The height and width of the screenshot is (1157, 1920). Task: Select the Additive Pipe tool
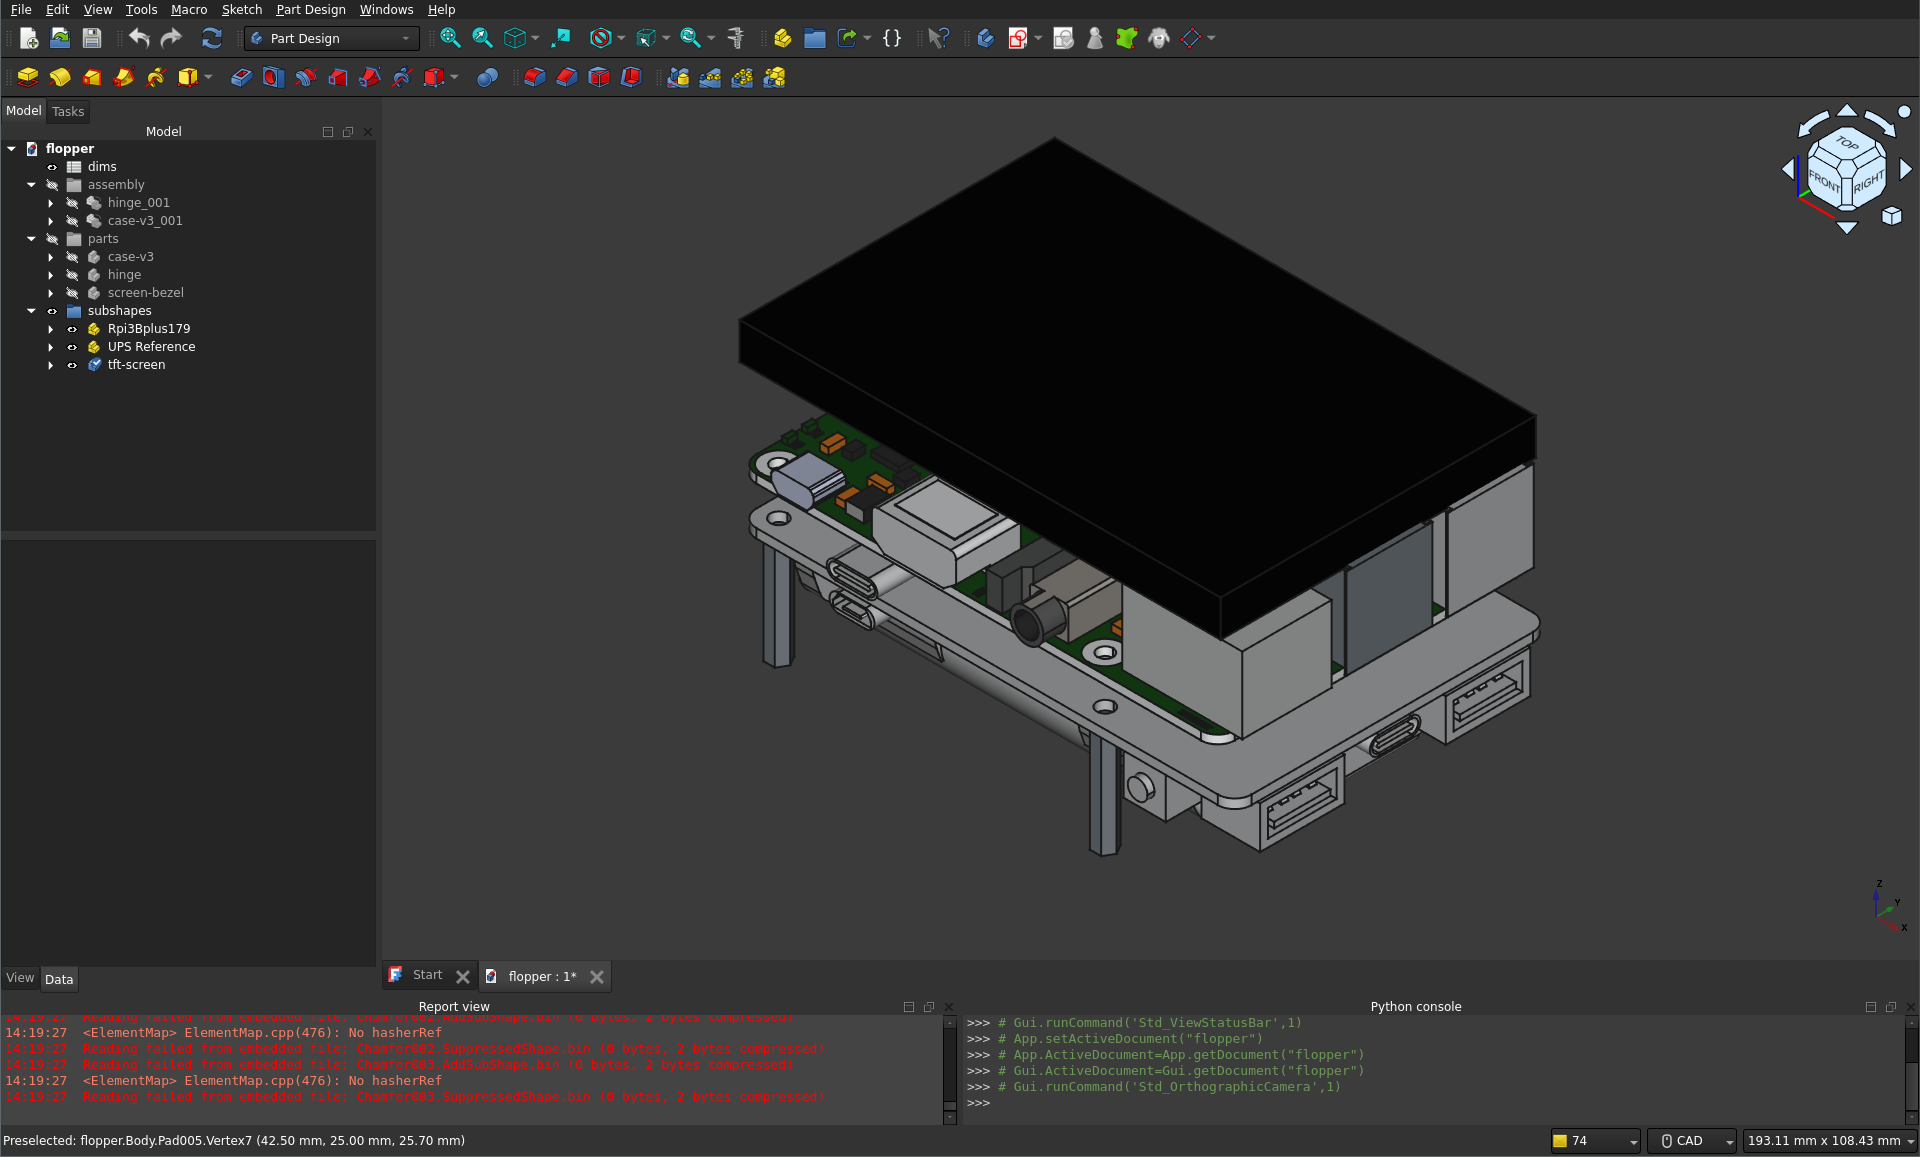coord(124,77)
